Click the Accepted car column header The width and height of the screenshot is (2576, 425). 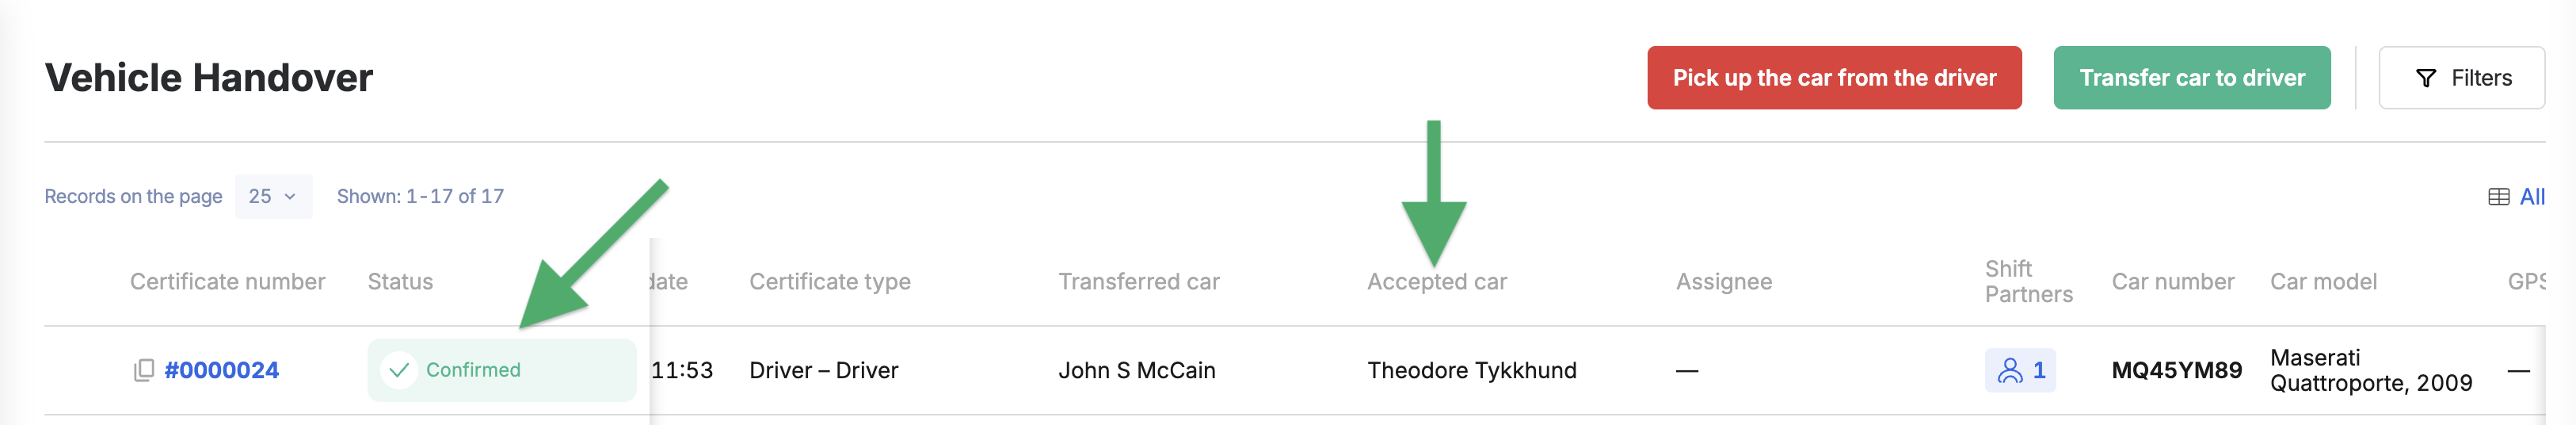pos(1437,282)
